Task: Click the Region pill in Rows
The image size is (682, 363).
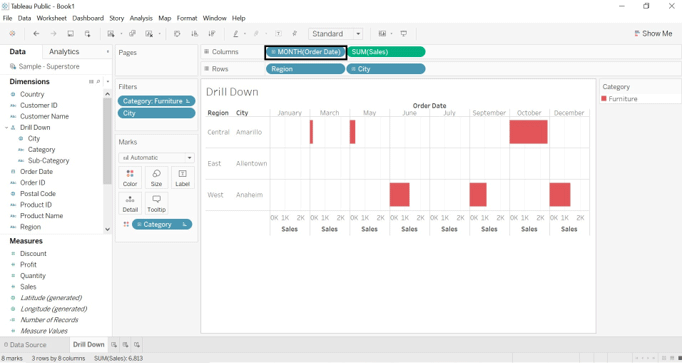Action: coord(305,69)
